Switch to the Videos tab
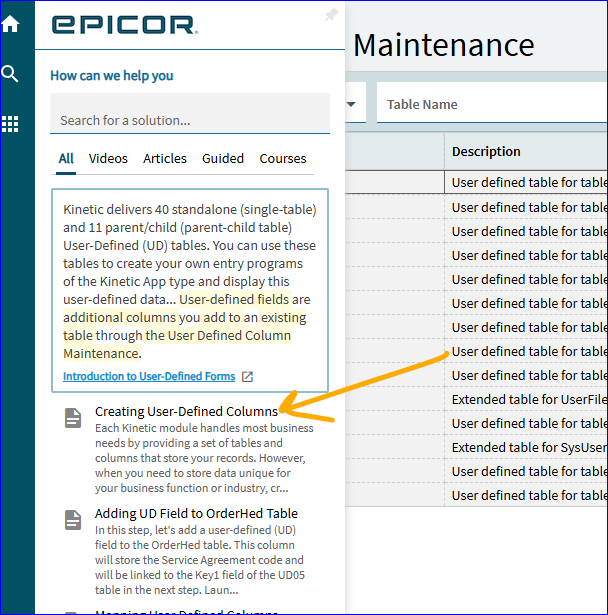This screenshot has width=608, height=615. 108,158
